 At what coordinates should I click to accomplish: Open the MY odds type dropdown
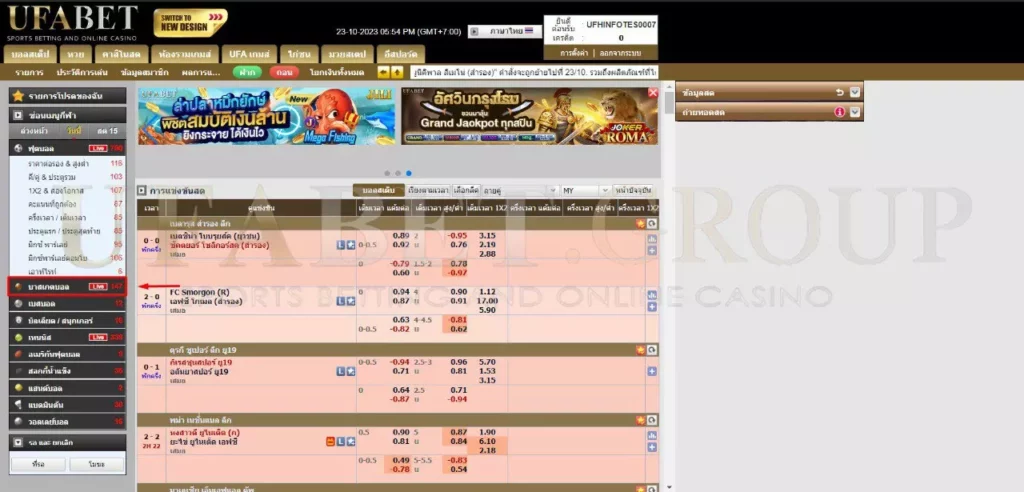(584, 190)
